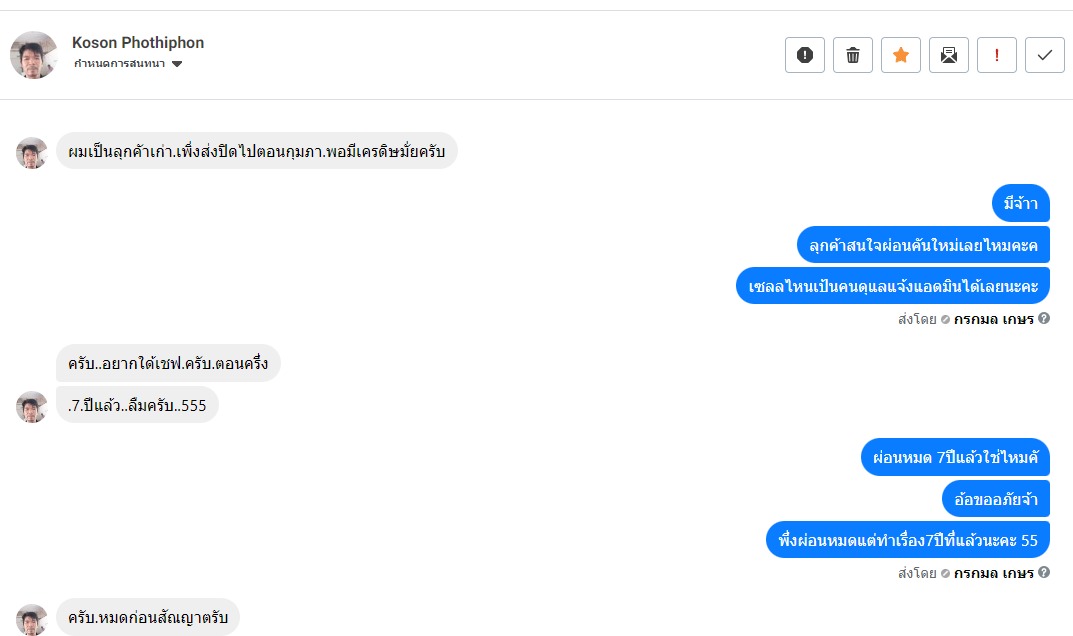Click the octagon spam warning icon
The width and height of the screenshot is (1073, 636).
coord(805,55)
